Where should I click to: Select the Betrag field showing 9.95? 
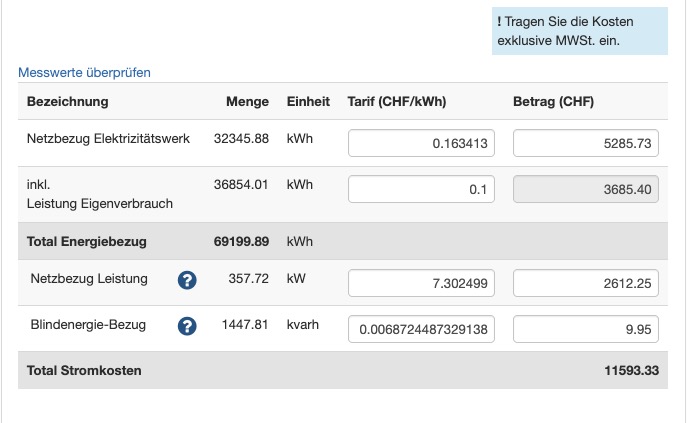pos(586,329)
